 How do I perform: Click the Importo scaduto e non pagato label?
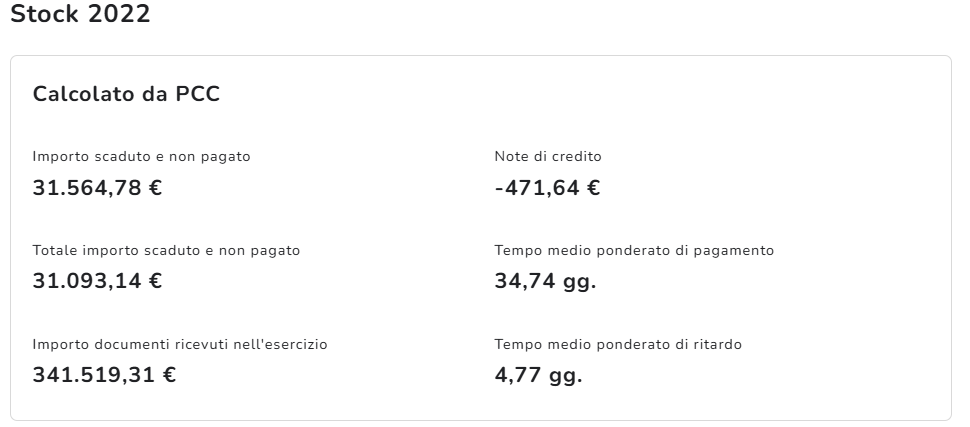141,157
